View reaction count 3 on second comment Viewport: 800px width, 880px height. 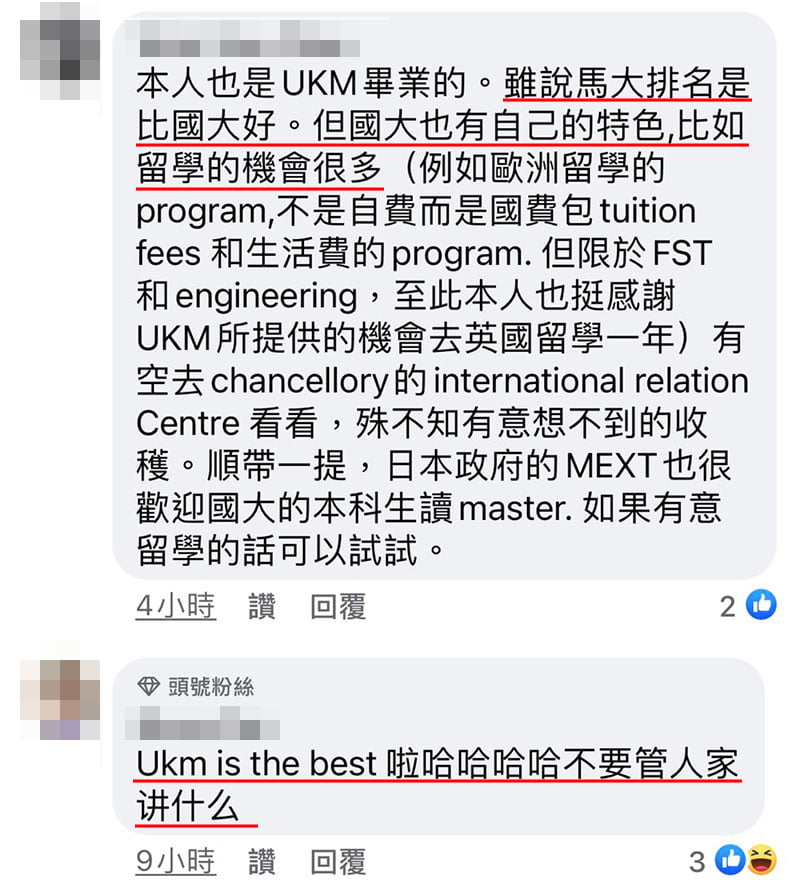coord(697,861)
